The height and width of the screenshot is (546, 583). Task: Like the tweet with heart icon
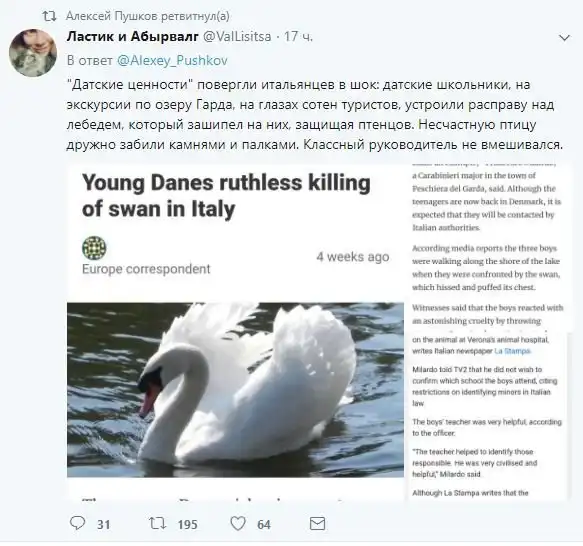coord(238,524)
